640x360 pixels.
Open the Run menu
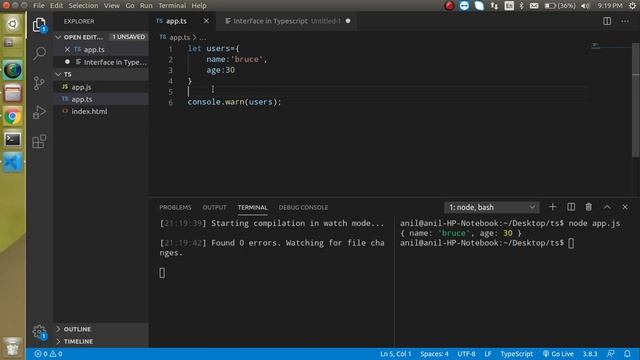pyautogui.click(x=146, y=6)
